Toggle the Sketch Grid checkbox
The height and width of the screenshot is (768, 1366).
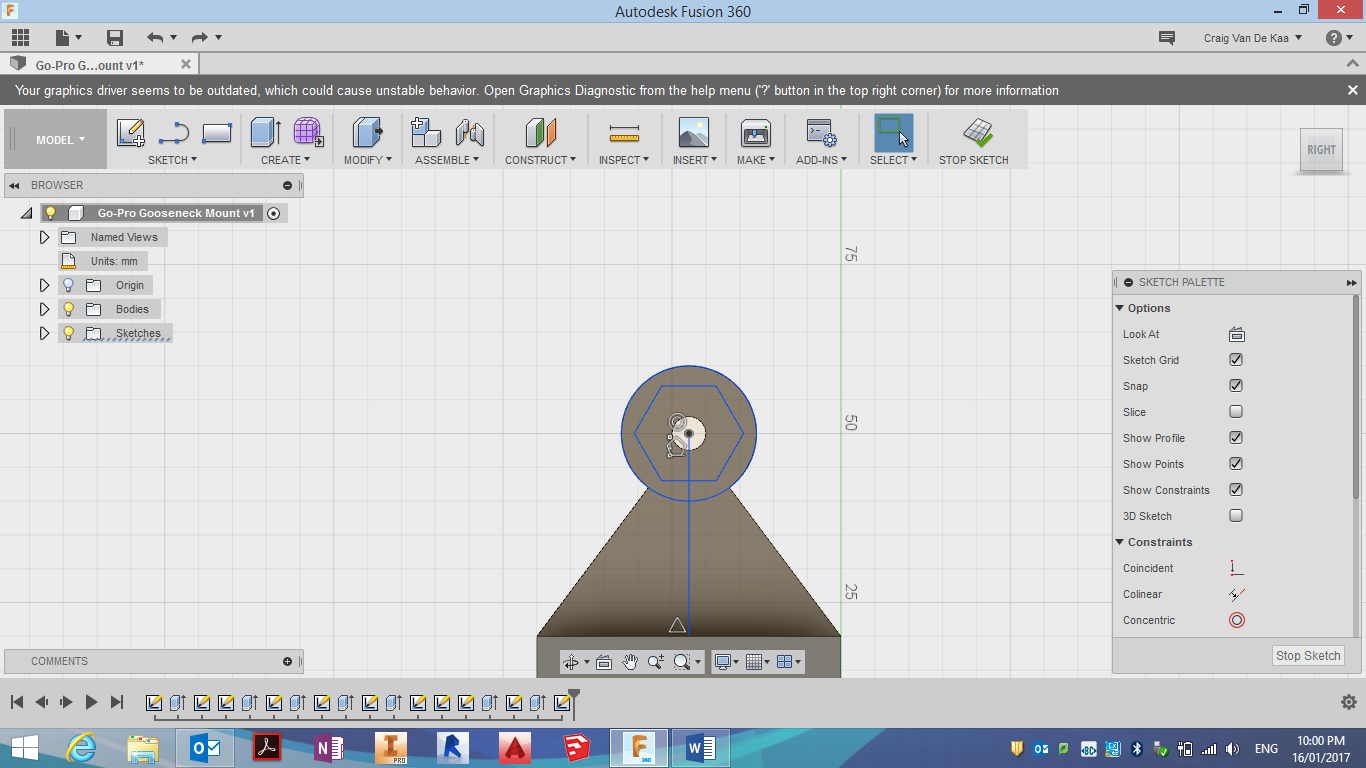(1236, 360)
